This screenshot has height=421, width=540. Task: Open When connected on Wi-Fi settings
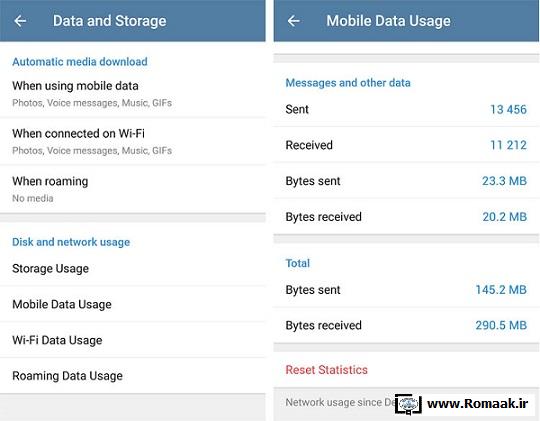133,142
